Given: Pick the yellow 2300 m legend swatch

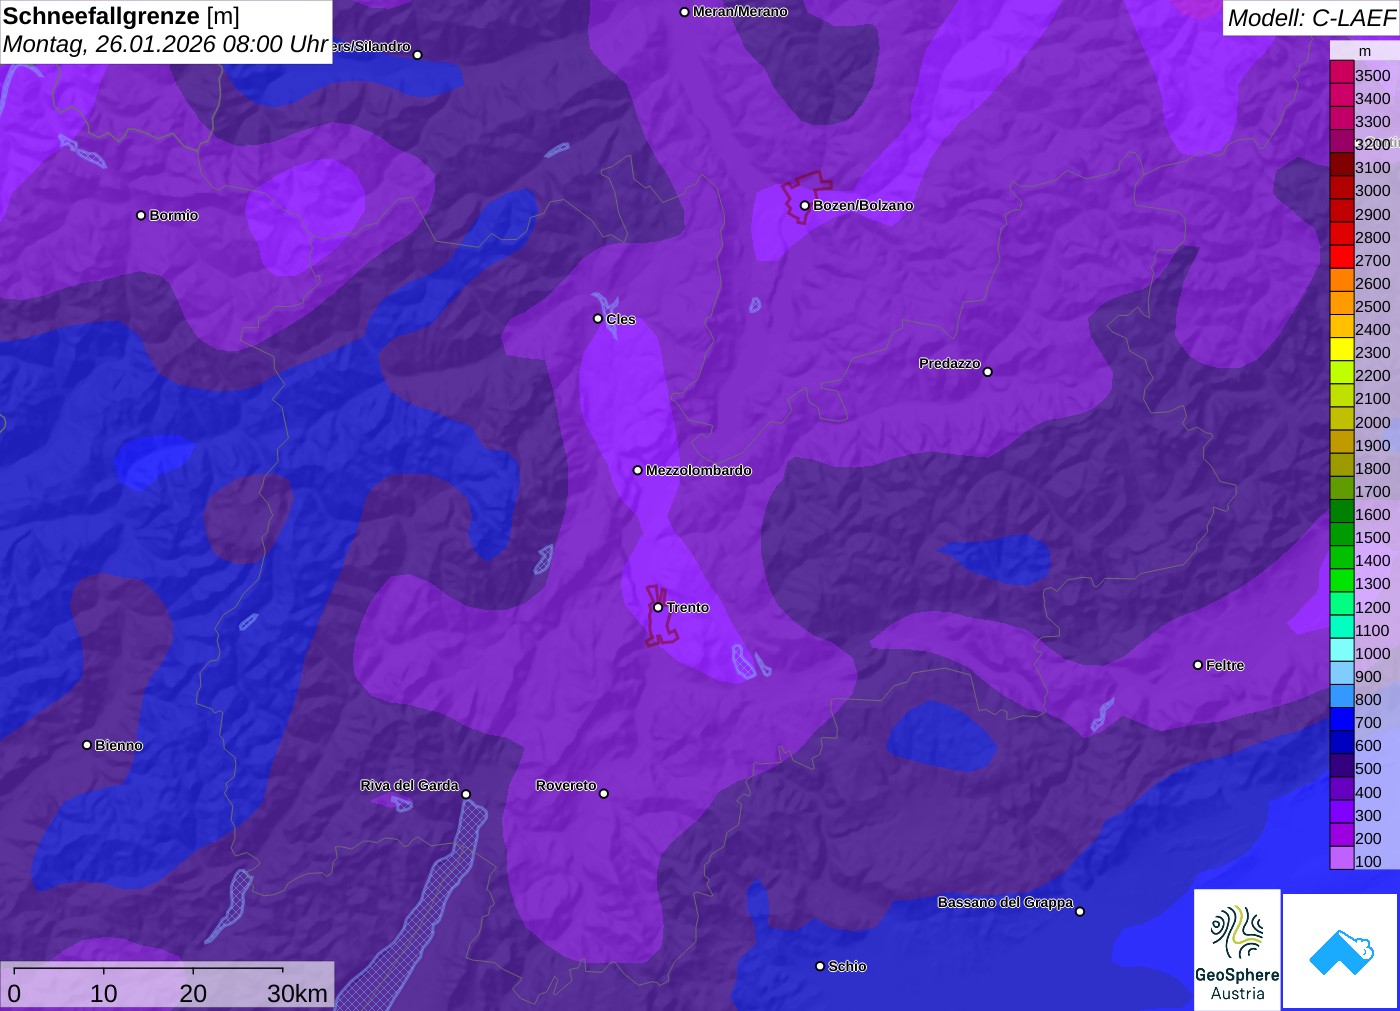Looking at the screenshot, I should [x=1341, y=351].
